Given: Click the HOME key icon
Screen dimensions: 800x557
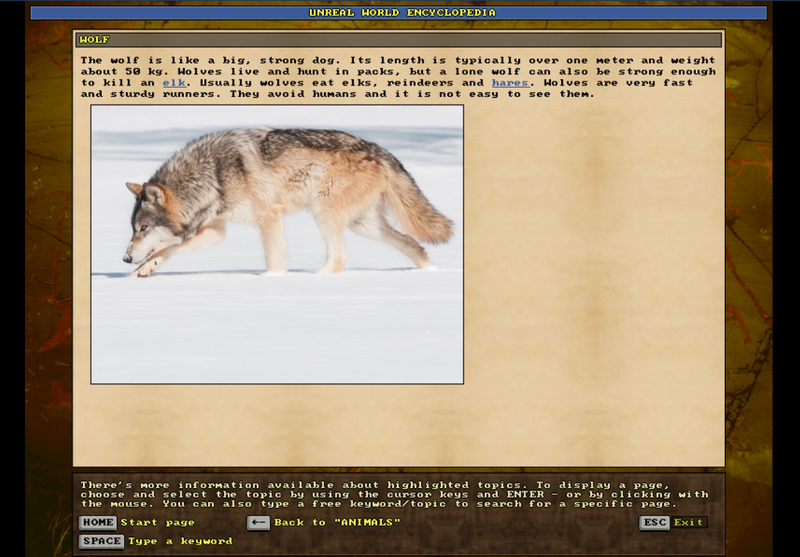Looking at the screenshot, I should tap(98, 522).
